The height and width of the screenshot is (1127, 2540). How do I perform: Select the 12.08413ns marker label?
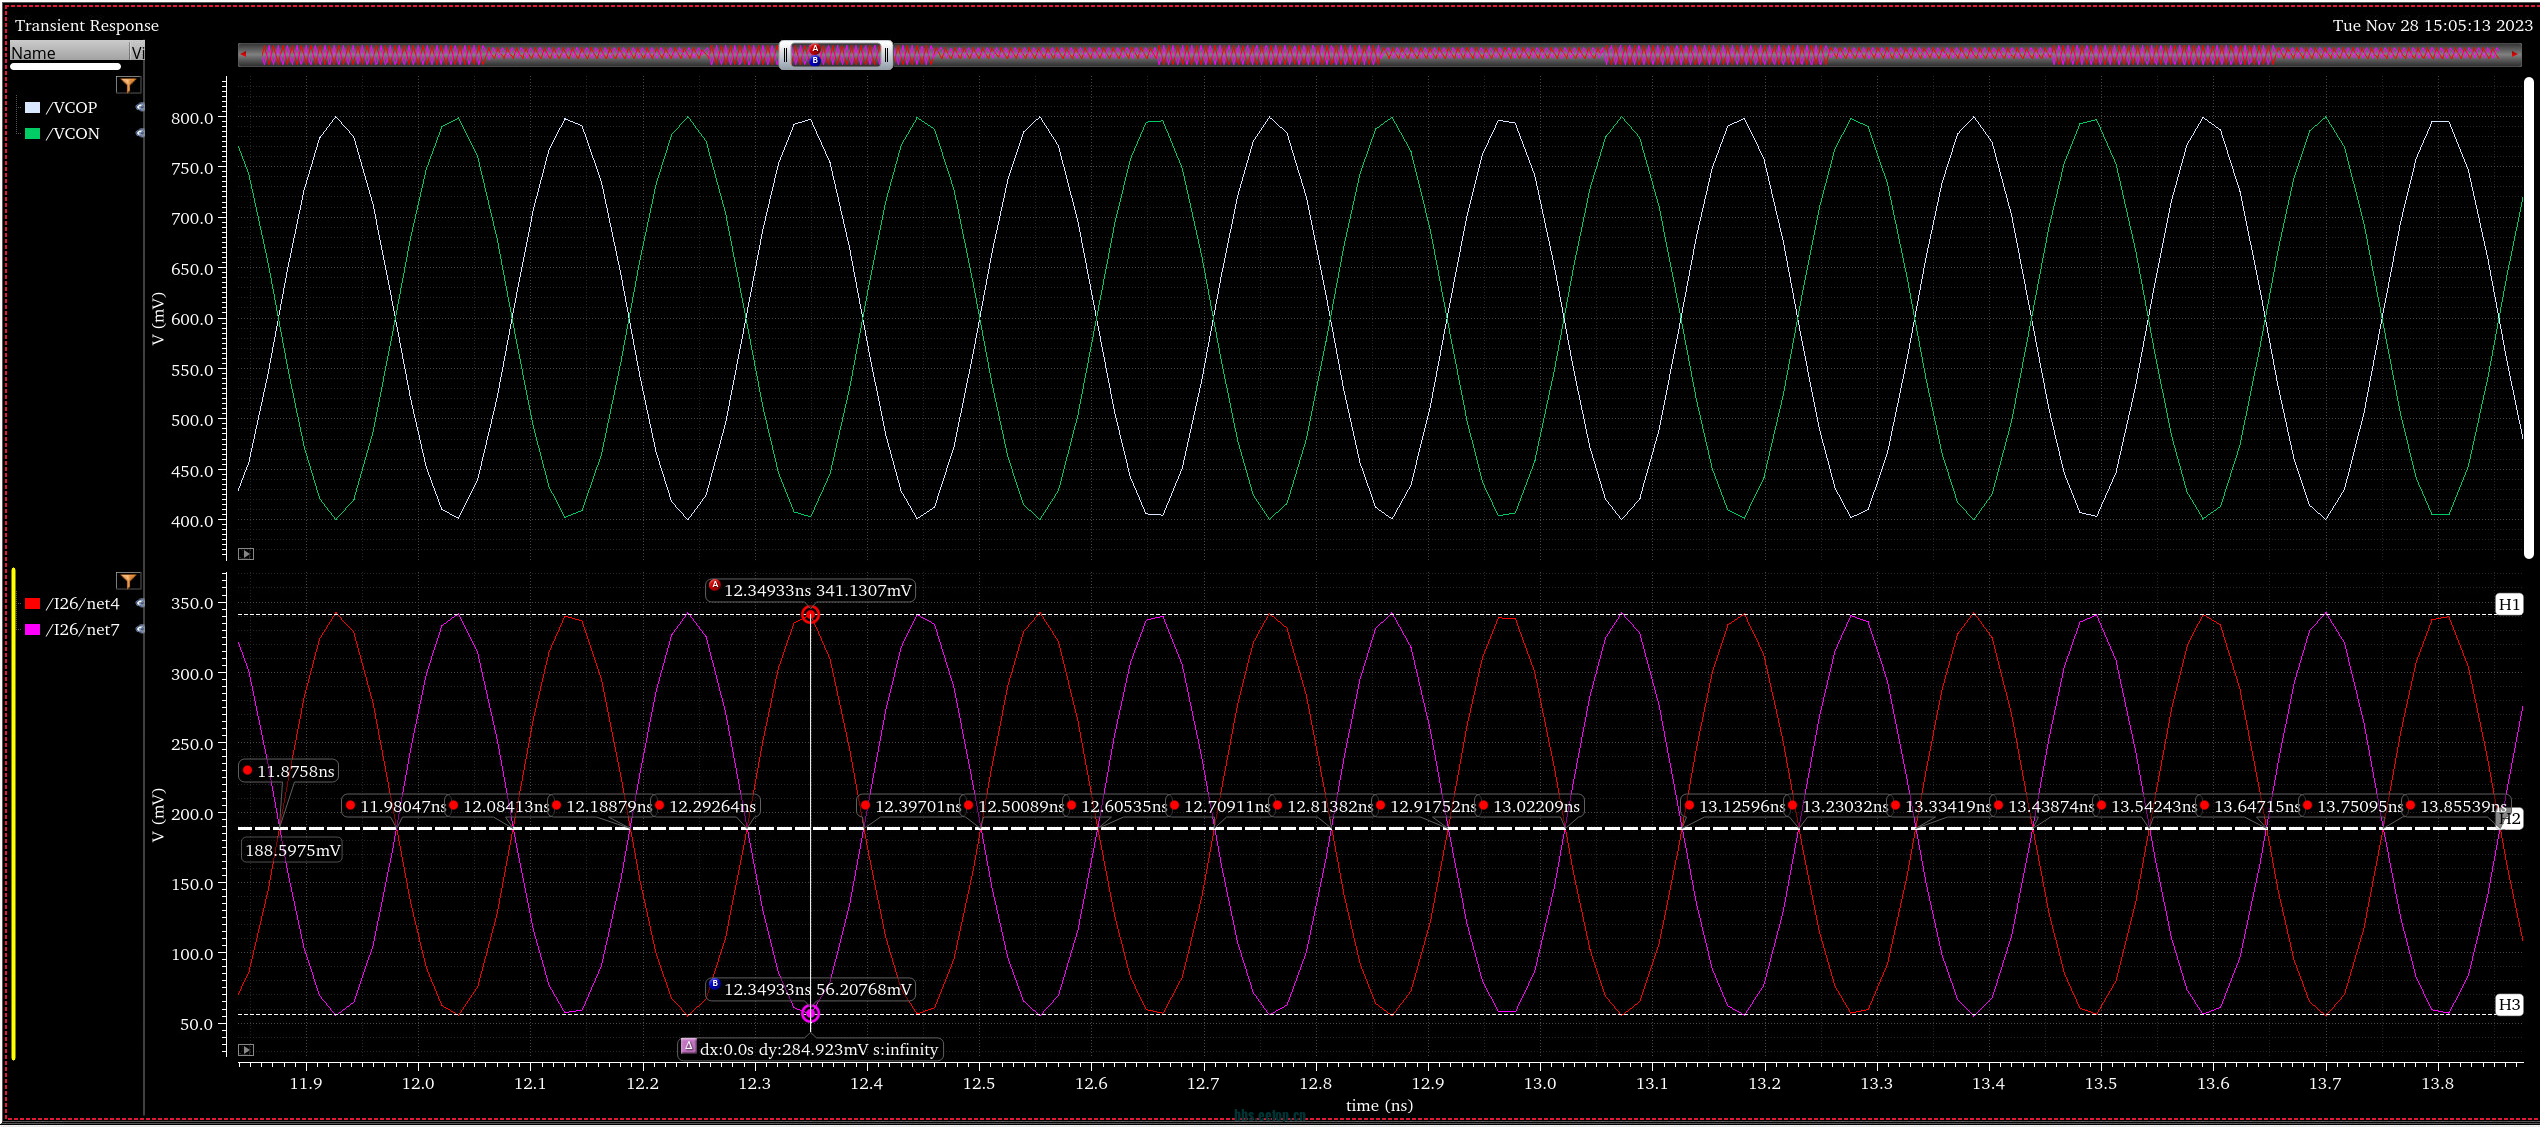pyautogui.click(x=497, y=806)
